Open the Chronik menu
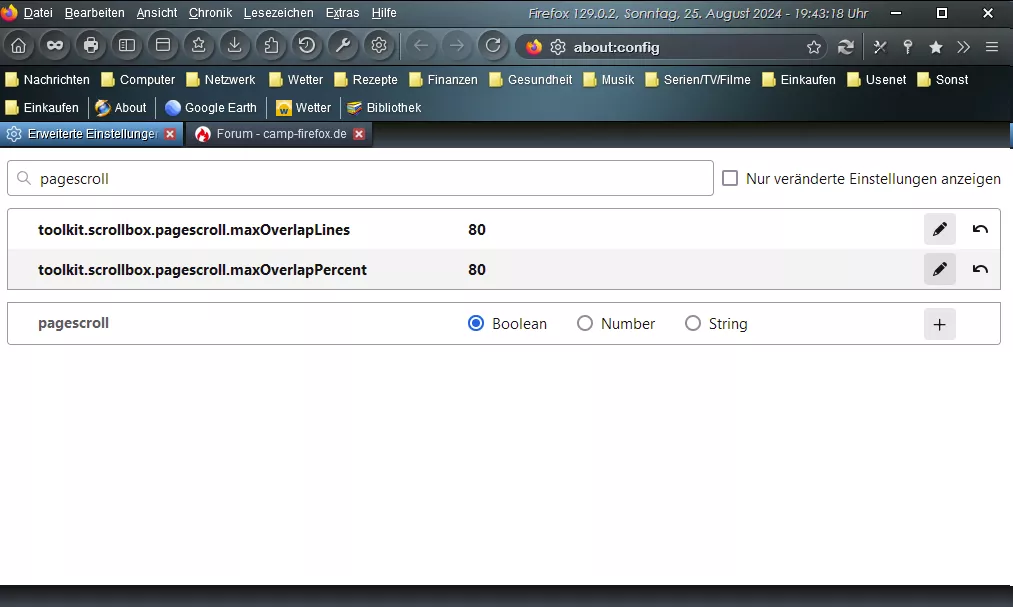 pos(210,13)
